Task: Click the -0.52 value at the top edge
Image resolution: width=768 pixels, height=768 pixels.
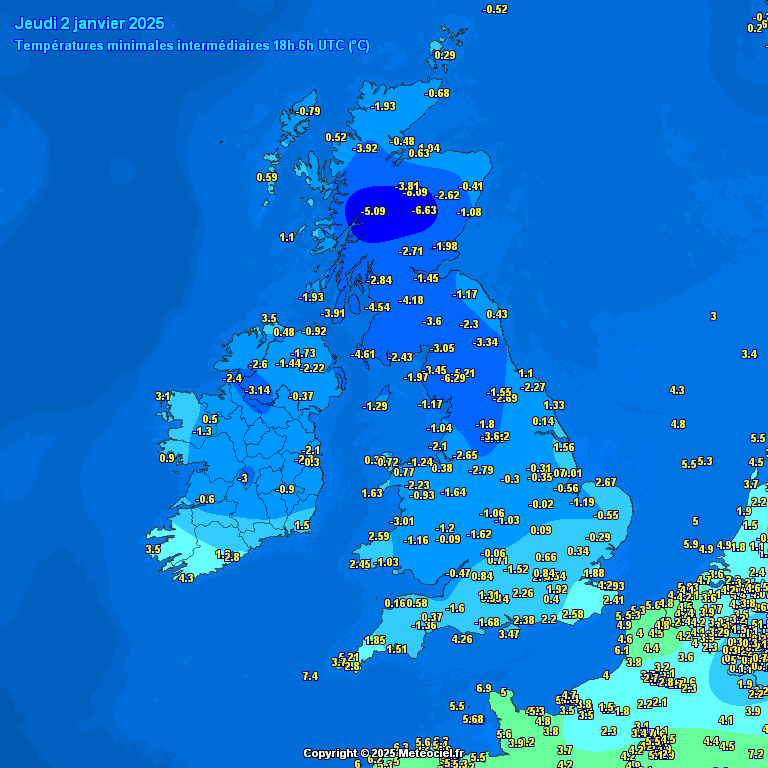Action: click(x=495, y=9)
